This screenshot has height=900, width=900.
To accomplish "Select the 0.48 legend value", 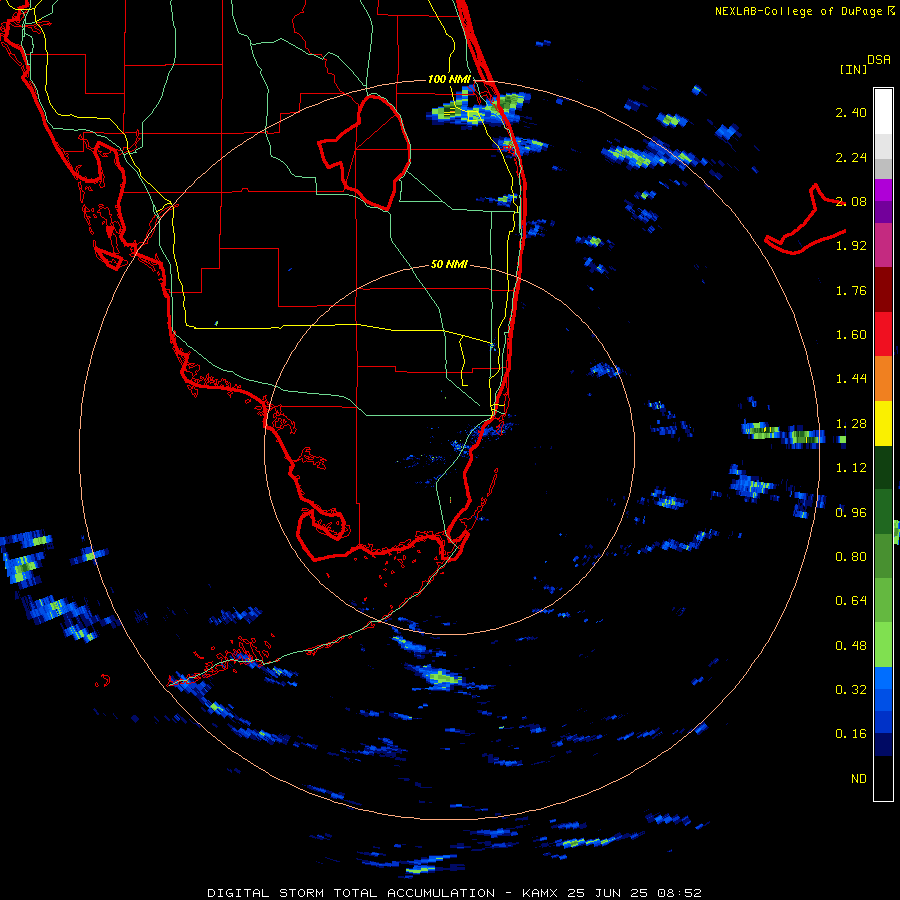I will (851, 646).
